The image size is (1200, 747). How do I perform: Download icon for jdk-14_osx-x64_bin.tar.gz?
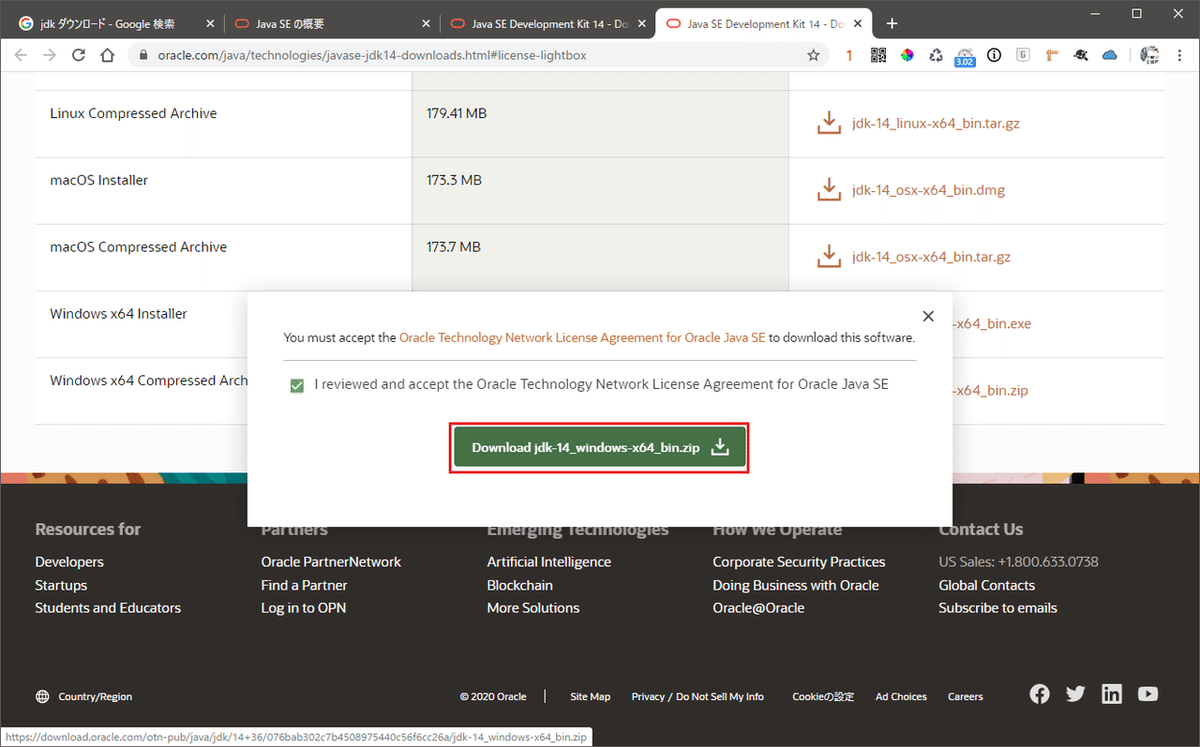828,256
